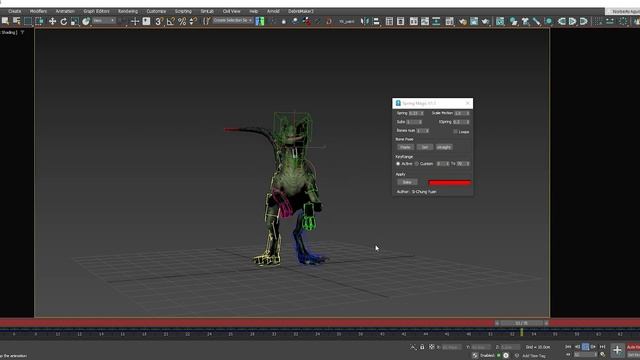
Task: Toggle the Ribbon display icon
Action: point(413,21)
